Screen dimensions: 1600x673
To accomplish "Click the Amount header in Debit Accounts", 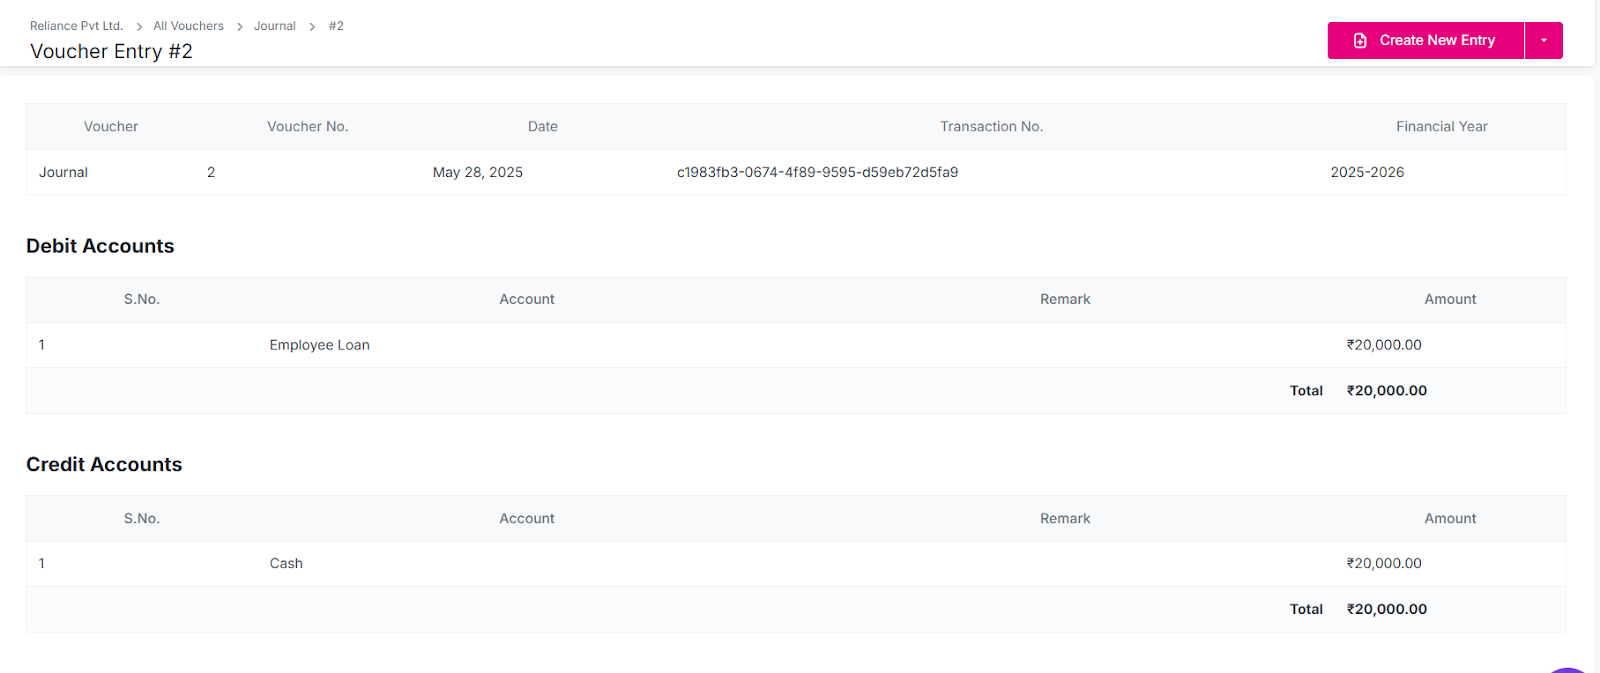I will coord(1450,299).
